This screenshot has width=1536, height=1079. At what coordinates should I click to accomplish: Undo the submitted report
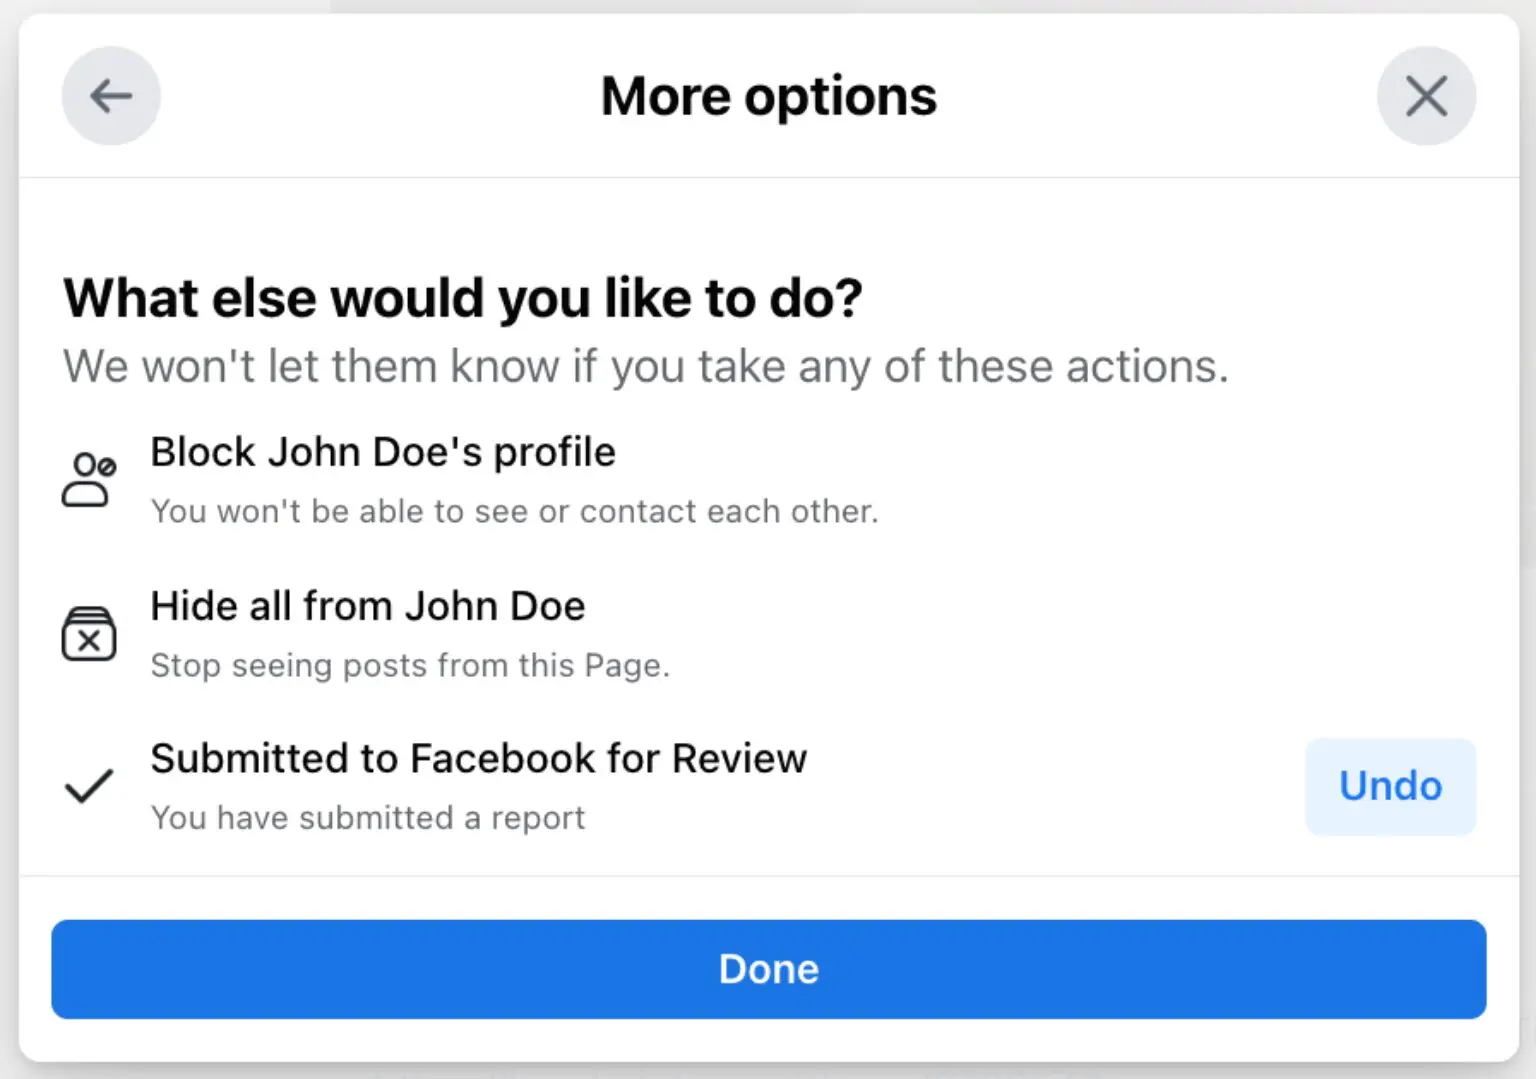point(1390,786)
